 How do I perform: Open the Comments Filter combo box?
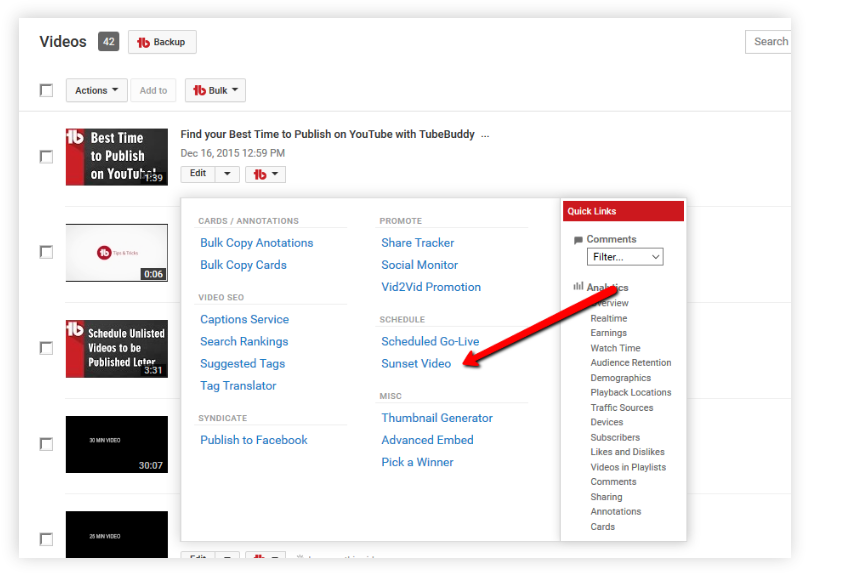625,257
